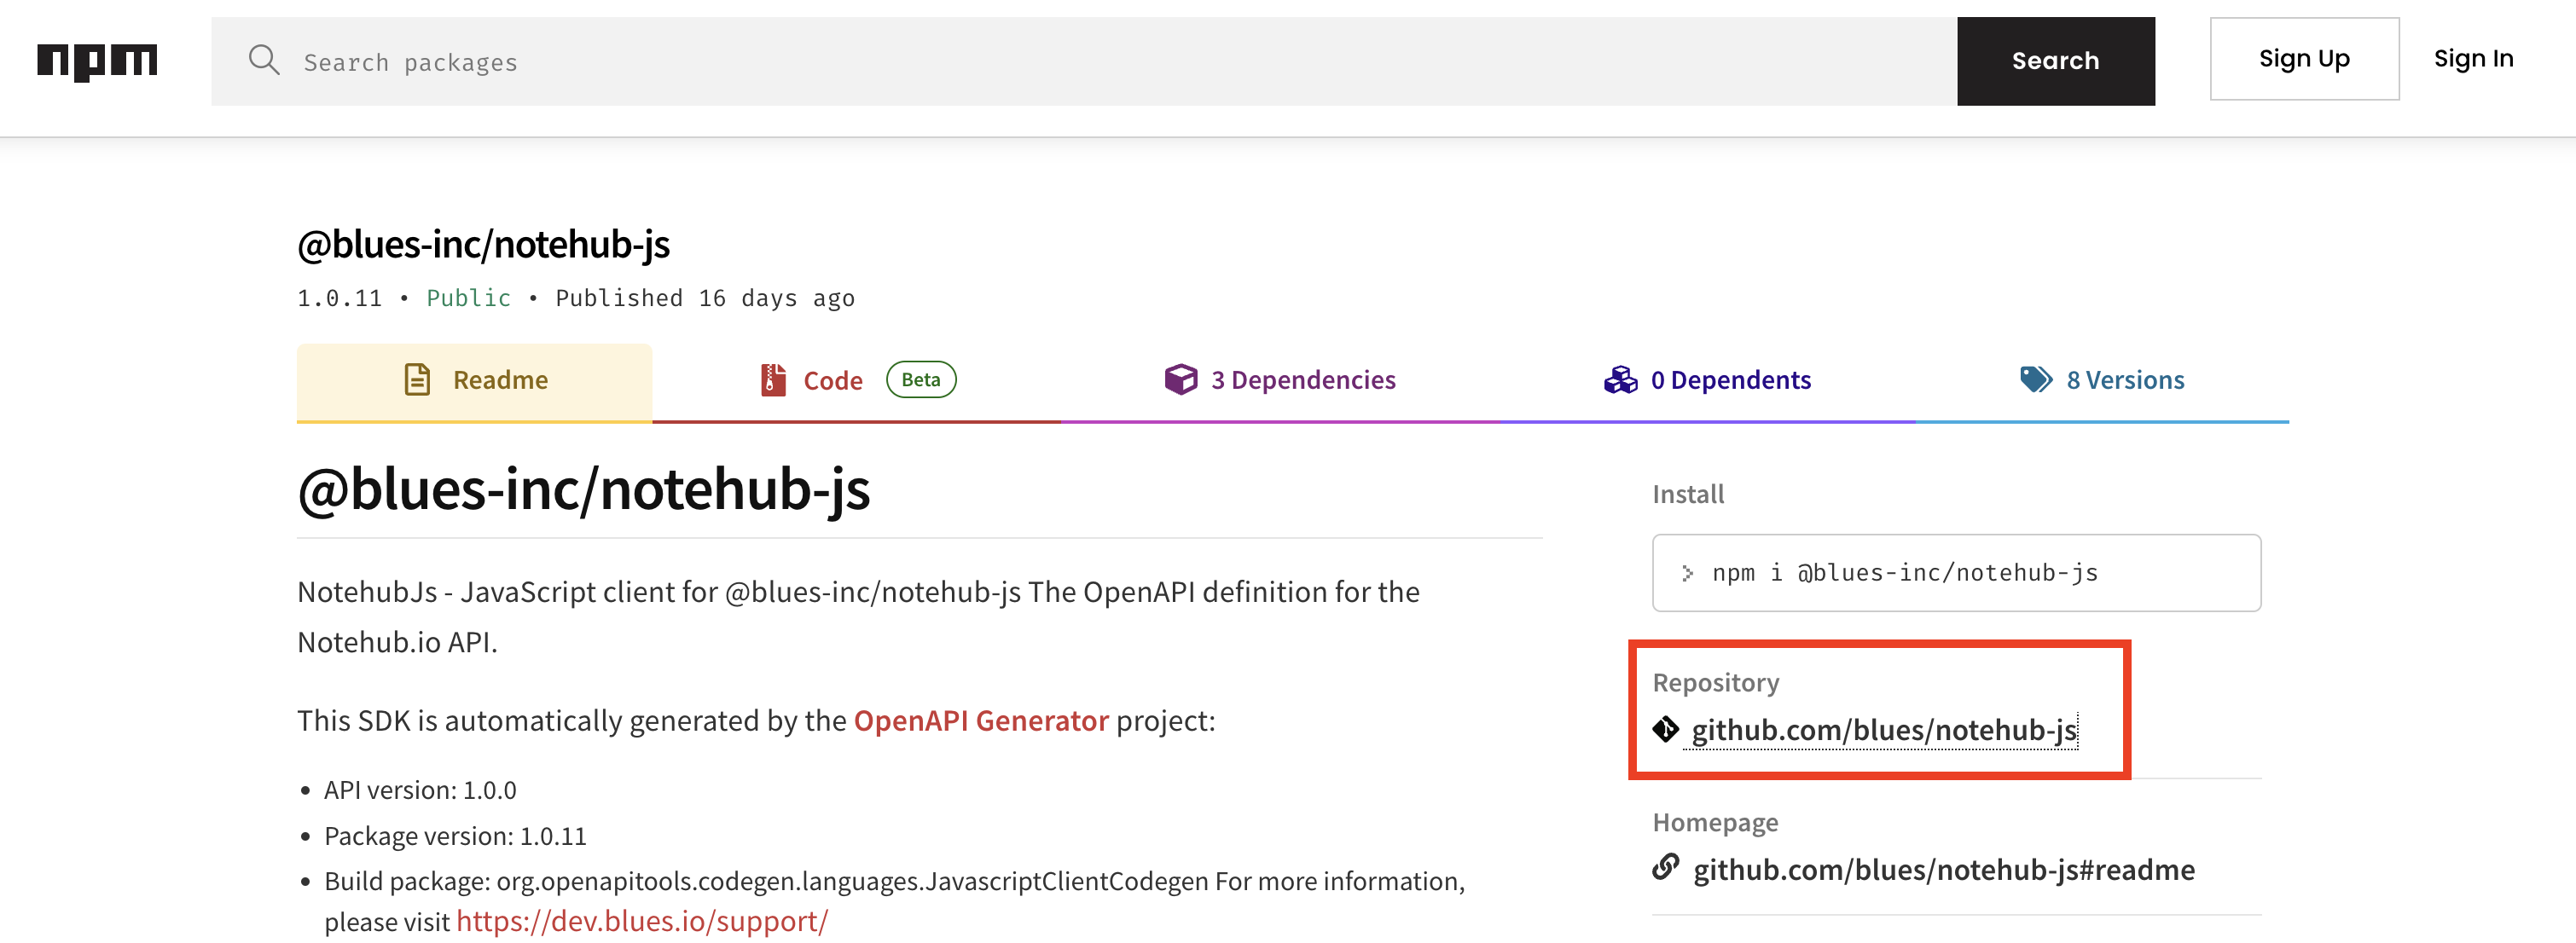Switch to the Code tab
The image size is (2576, 943).
832,380
